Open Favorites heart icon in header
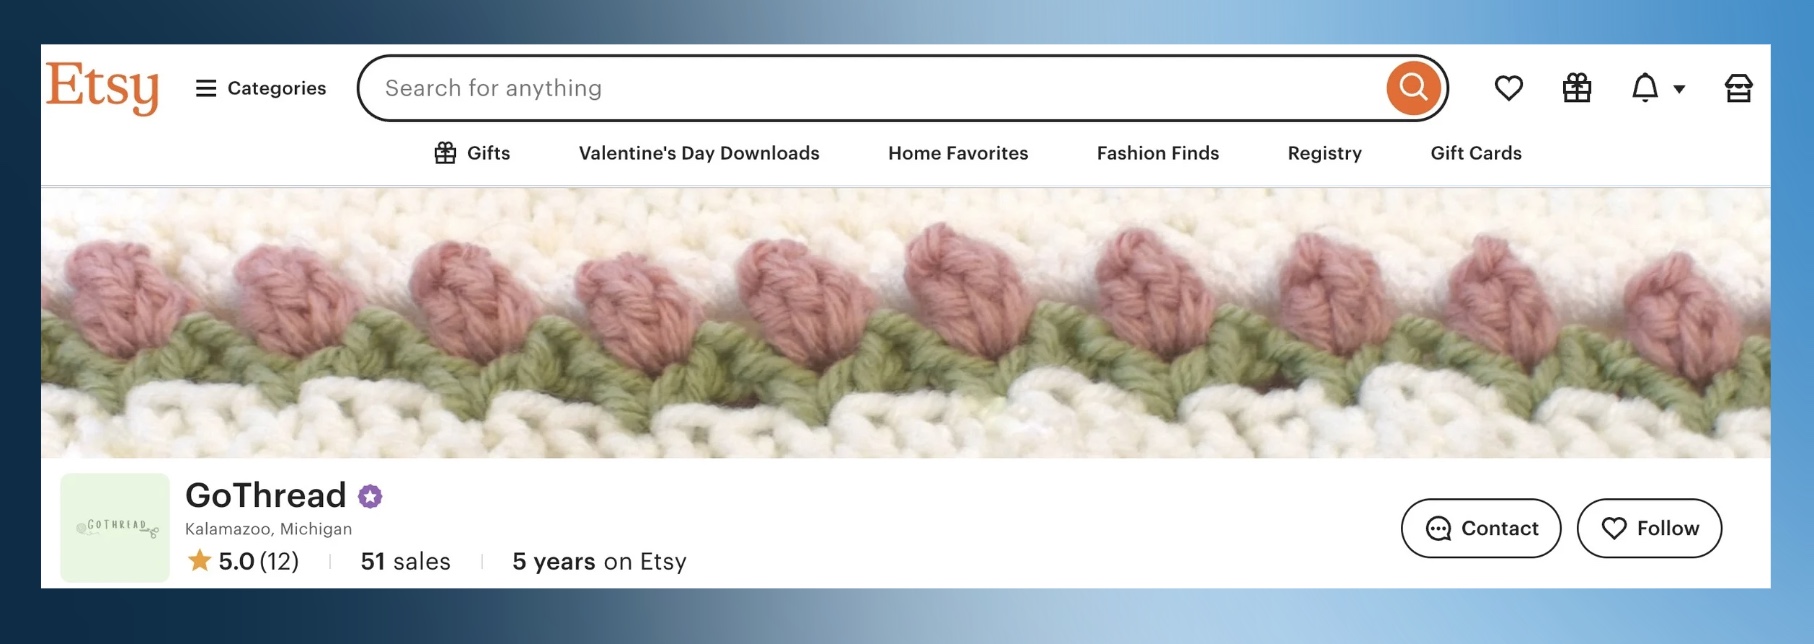The image size is (1814, 644). pyautogui.click(x=1508, y=88)
